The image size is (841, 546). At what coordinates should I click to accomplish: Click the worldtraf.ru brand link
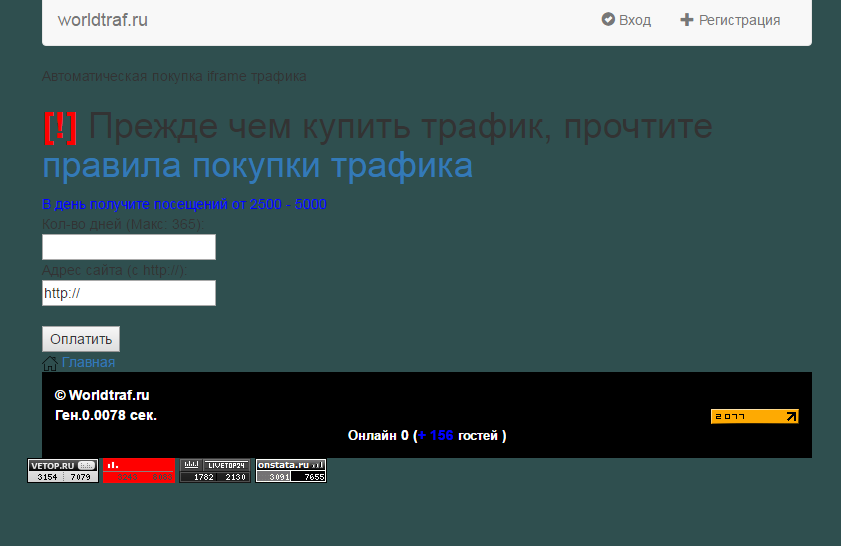click(x=102, y=20)
